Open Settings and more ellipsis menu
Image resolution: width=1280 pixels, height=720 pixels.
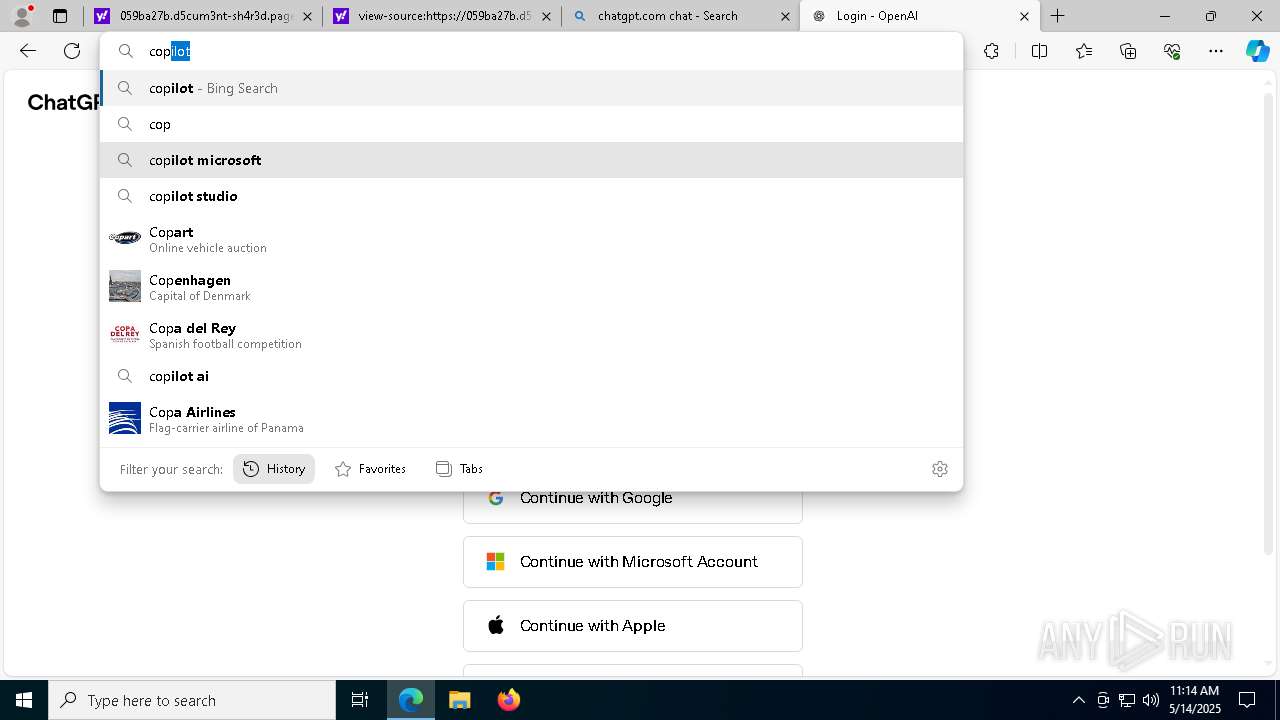tap(1216, 51)
